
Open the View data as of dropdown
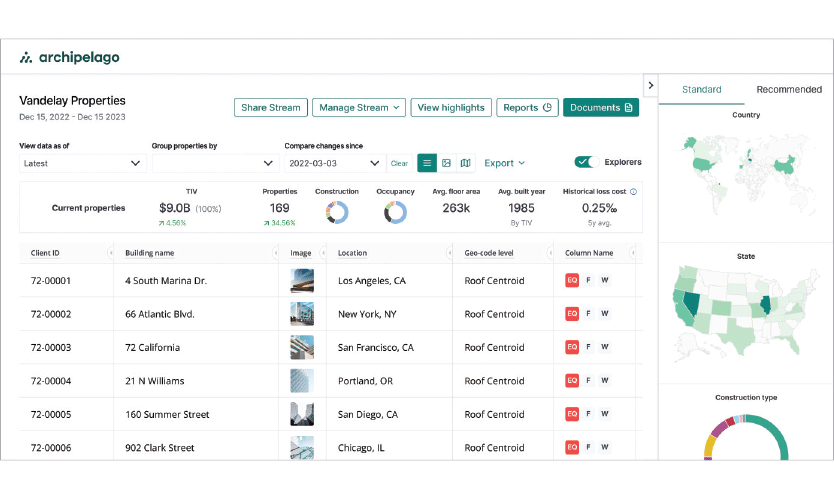(82, 163)
